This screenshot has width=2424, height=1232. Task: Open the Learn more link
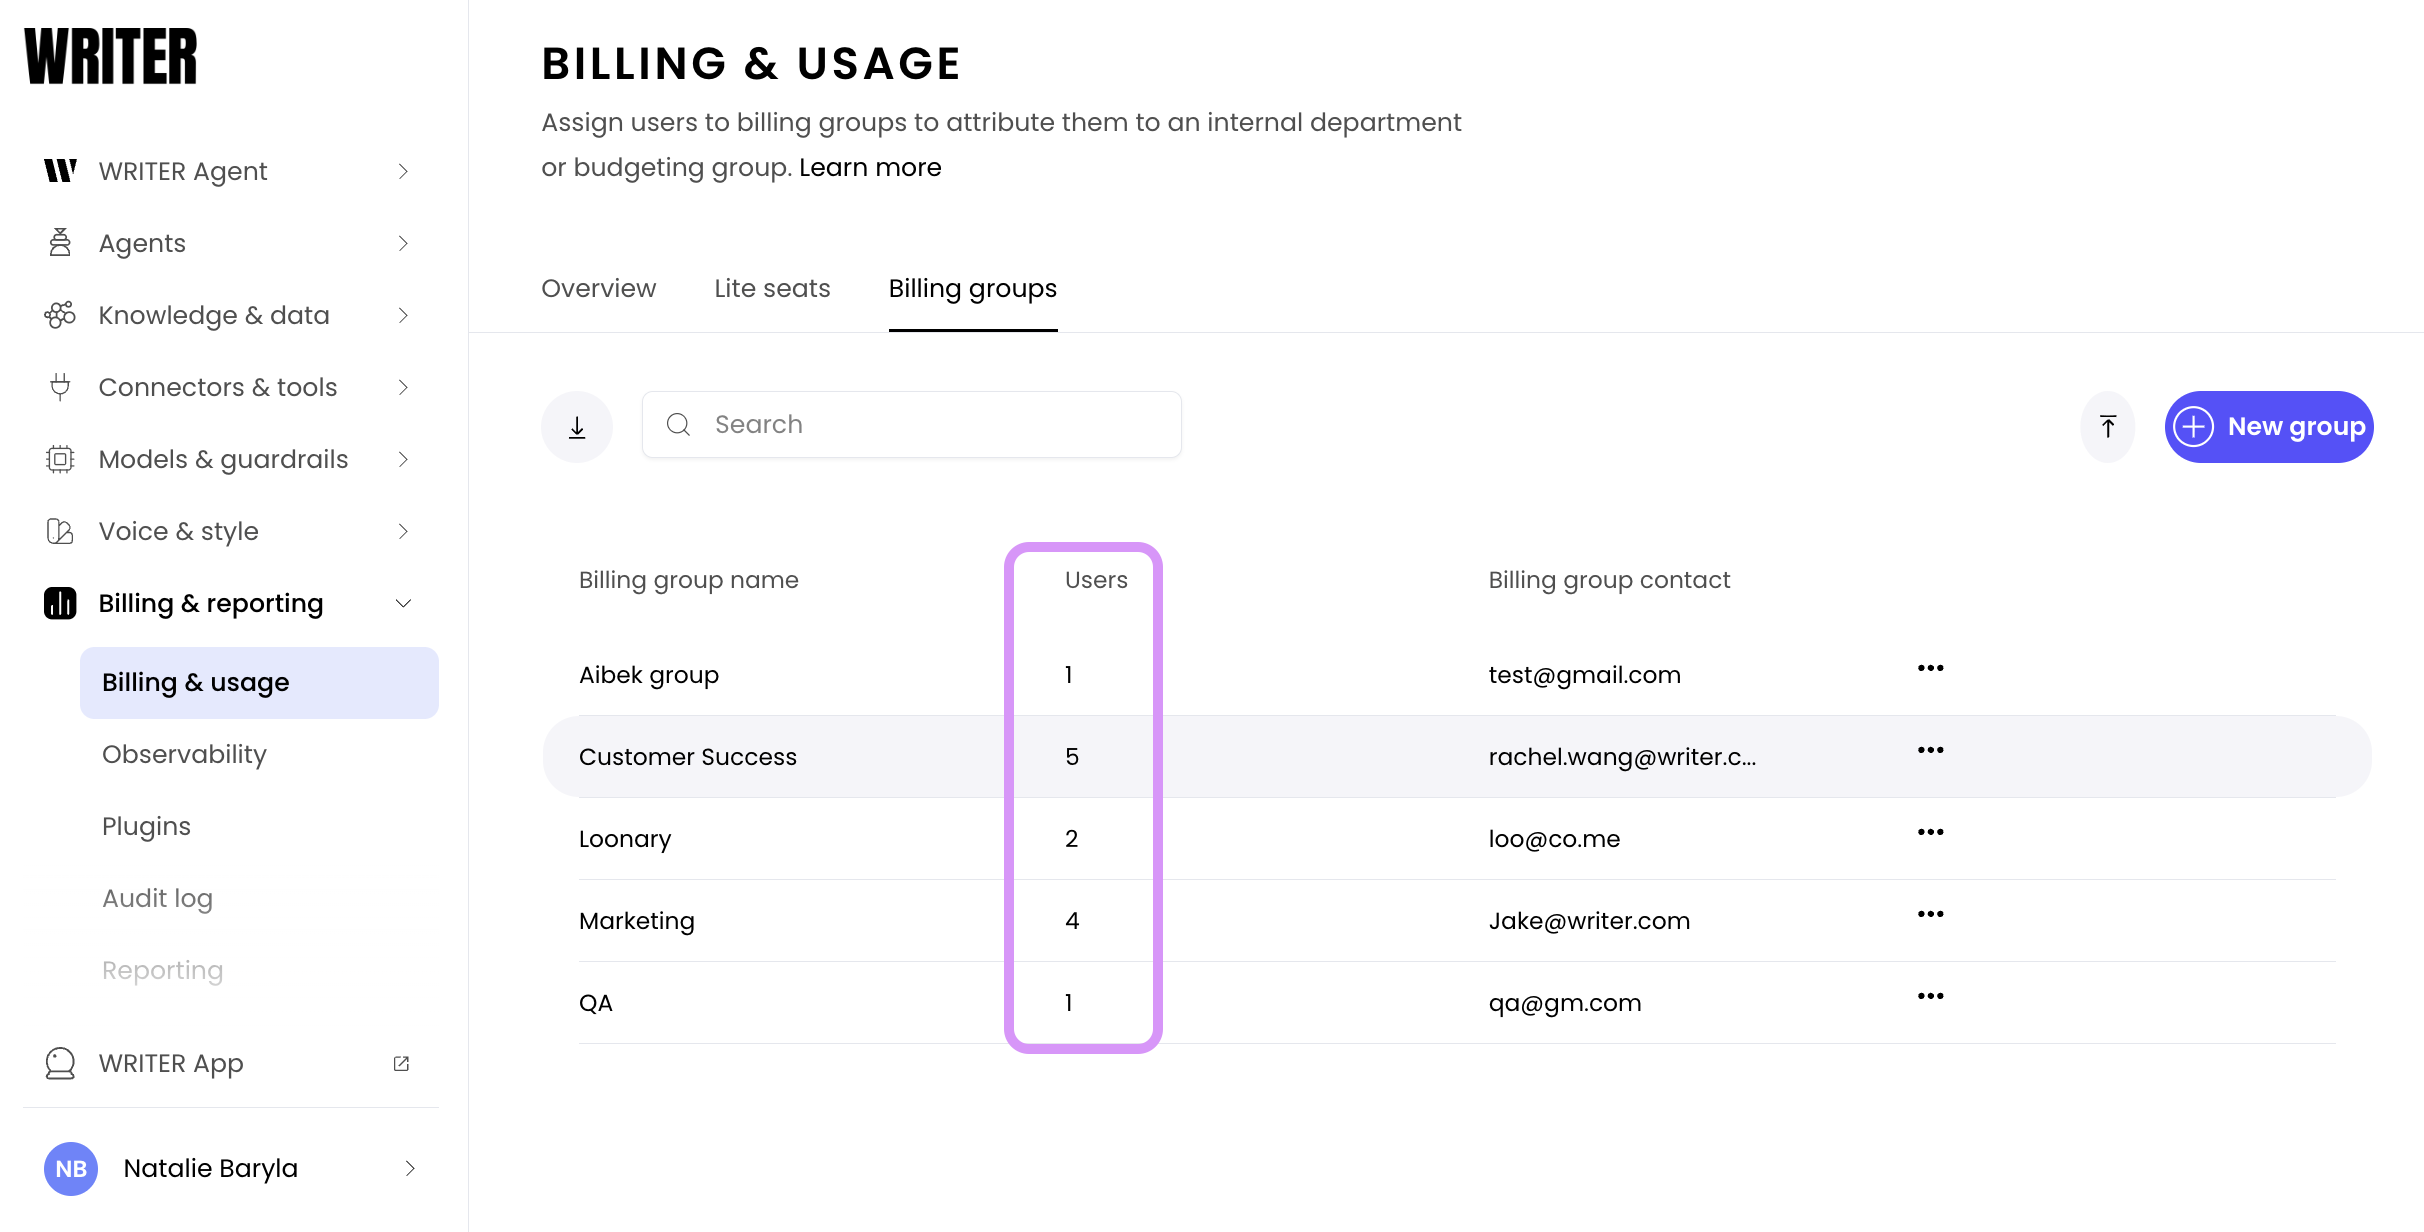[870, 167]
